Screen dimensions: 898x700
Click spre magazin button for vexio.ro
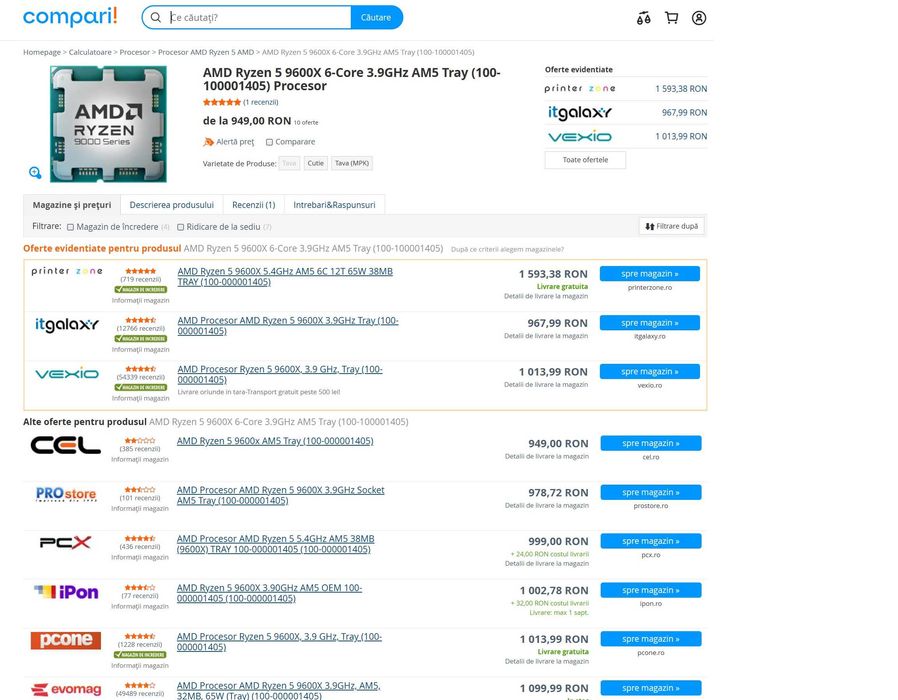tap(649, 371)
